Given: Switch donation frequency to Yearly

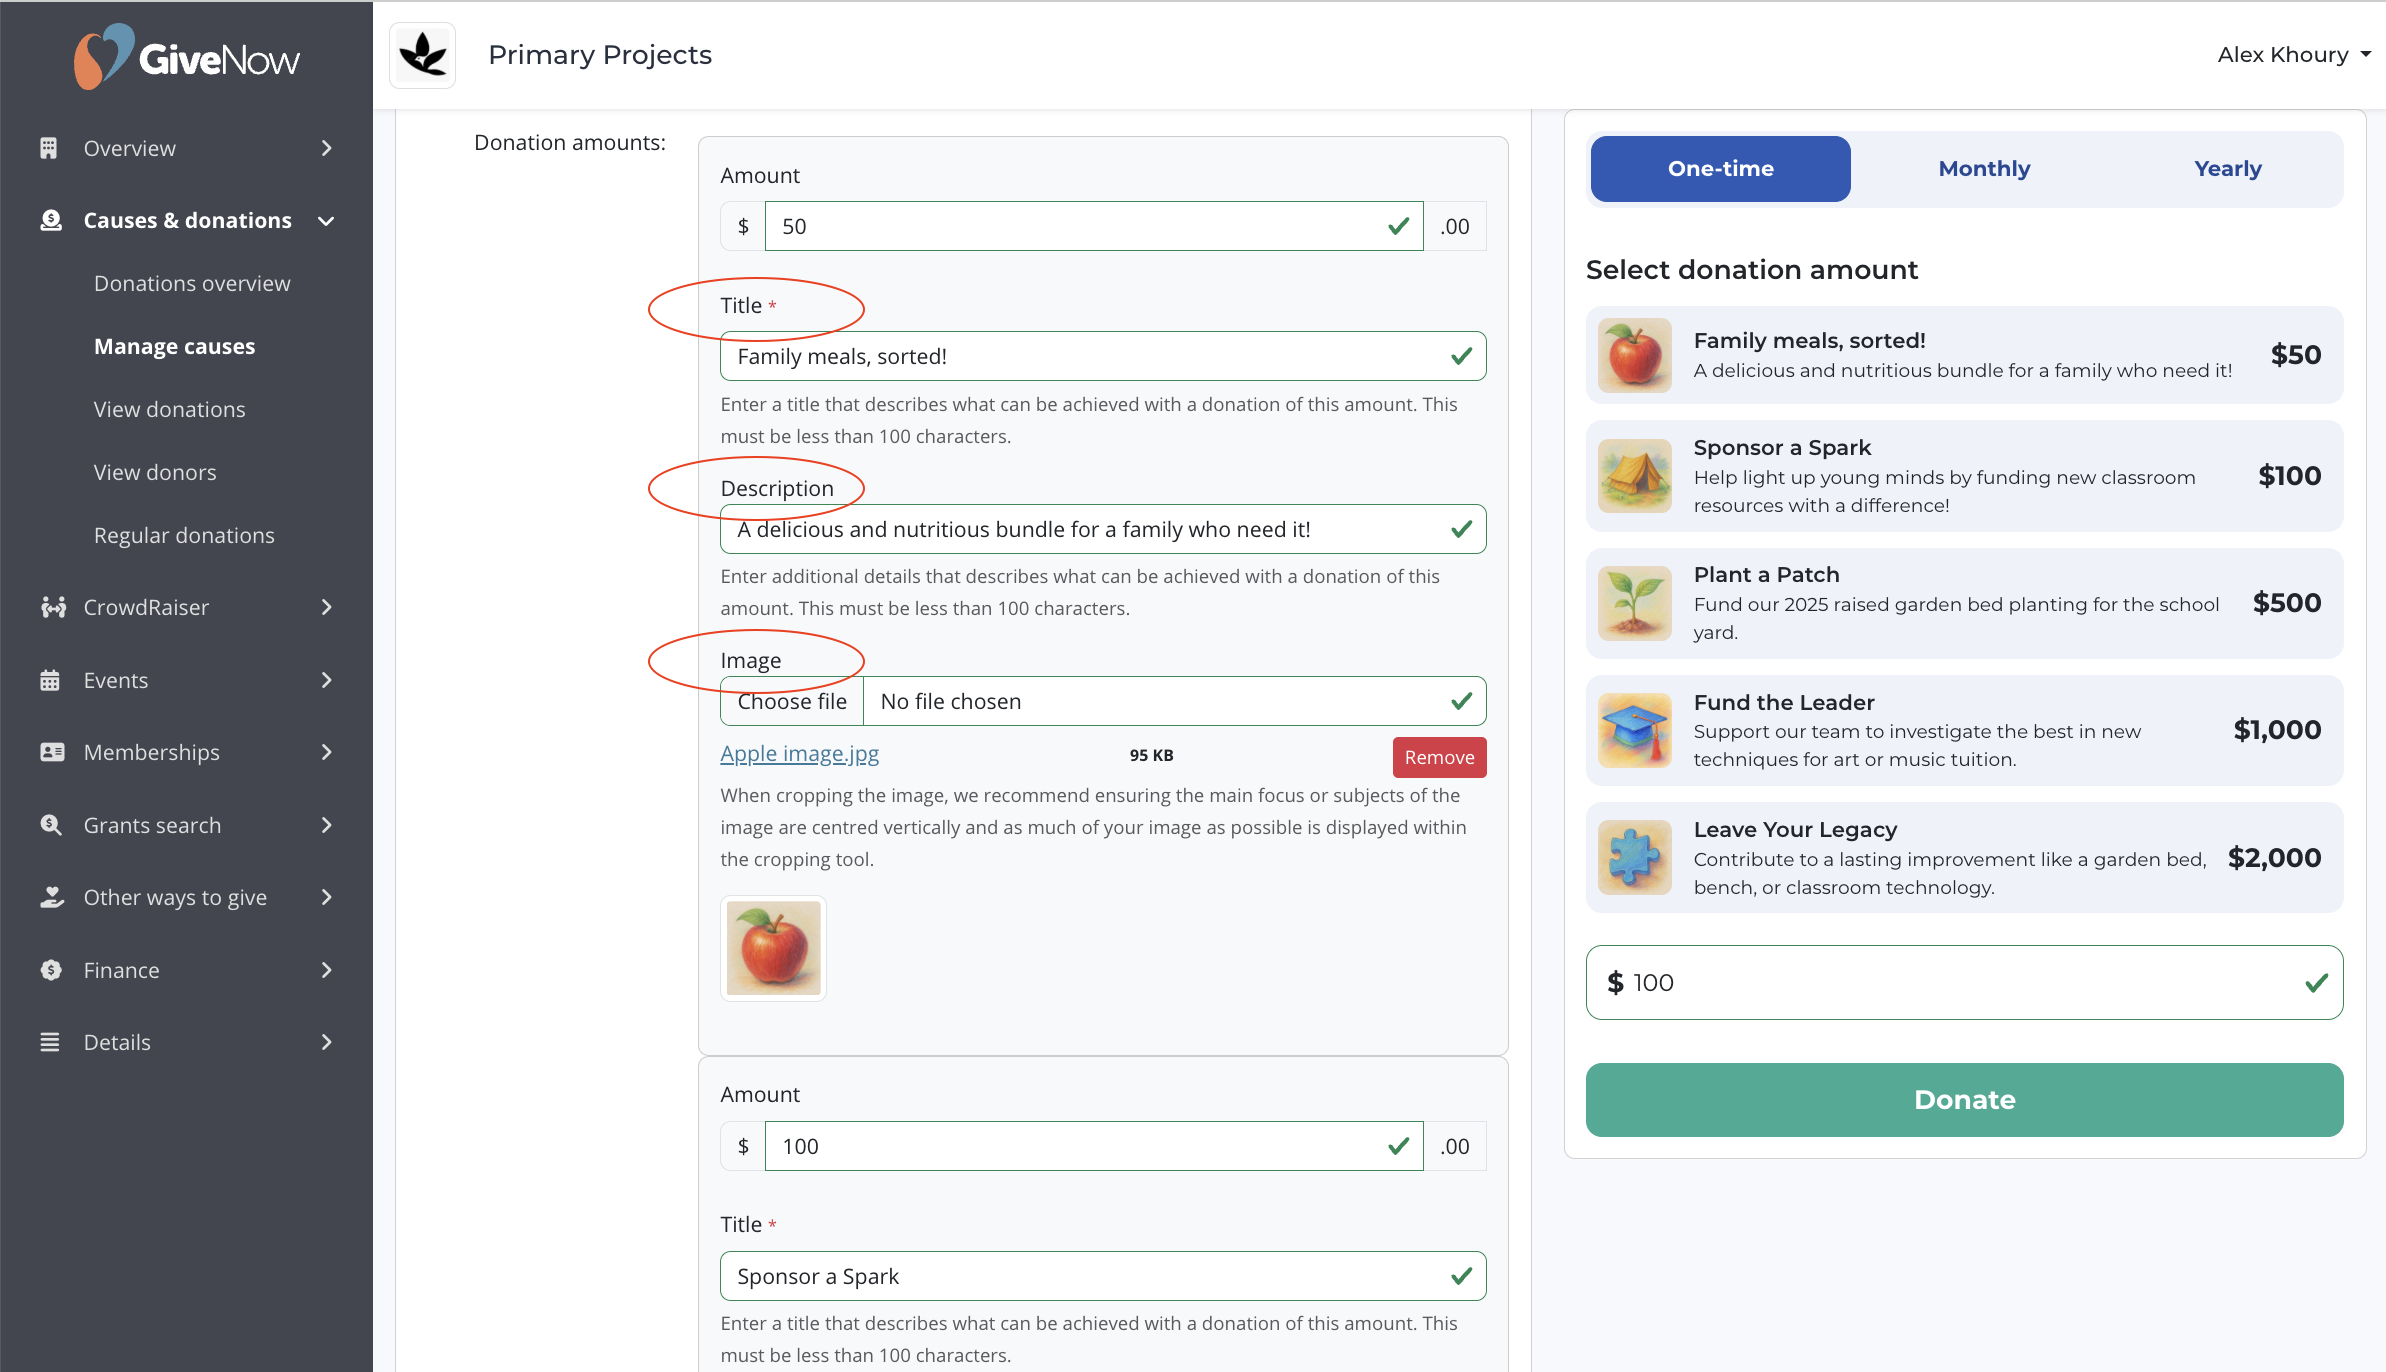Looking at the screenshot, I should (x=2227, y=169).
